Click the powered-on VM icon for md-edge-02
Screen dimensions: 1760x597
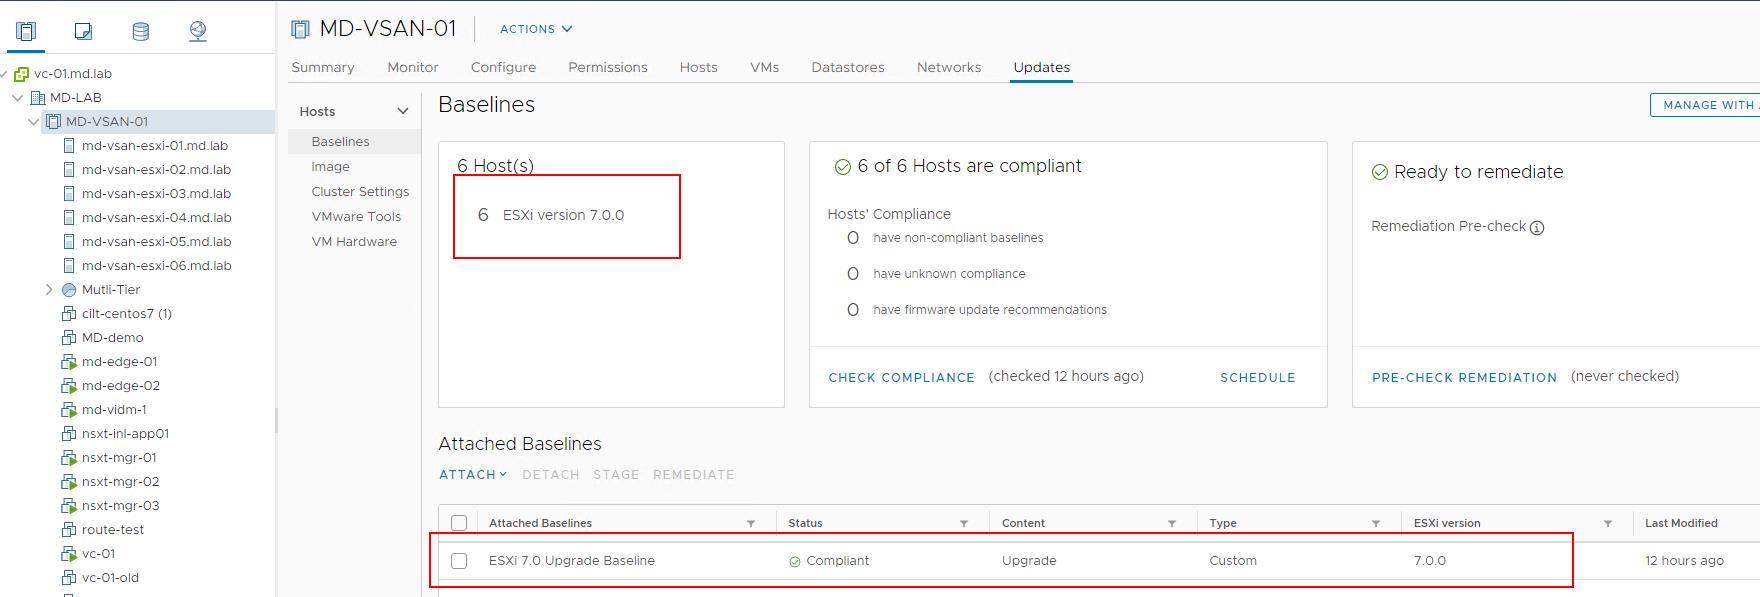point(69,386)
